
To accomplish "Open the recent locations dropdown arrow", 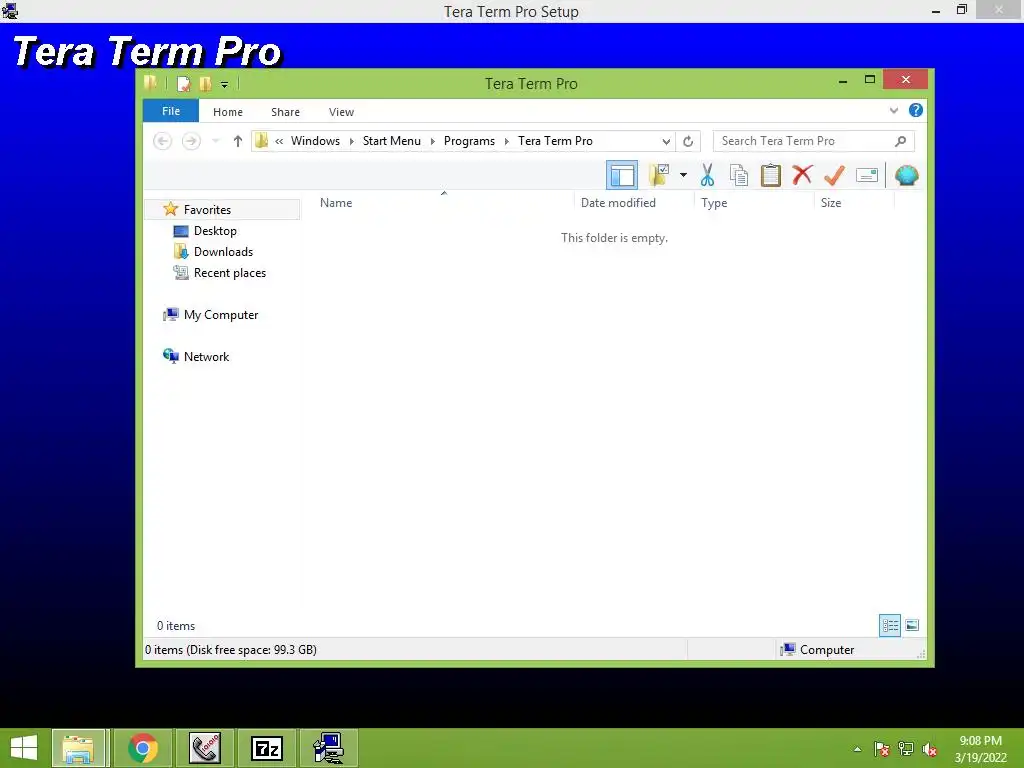I will coord(216,141).
